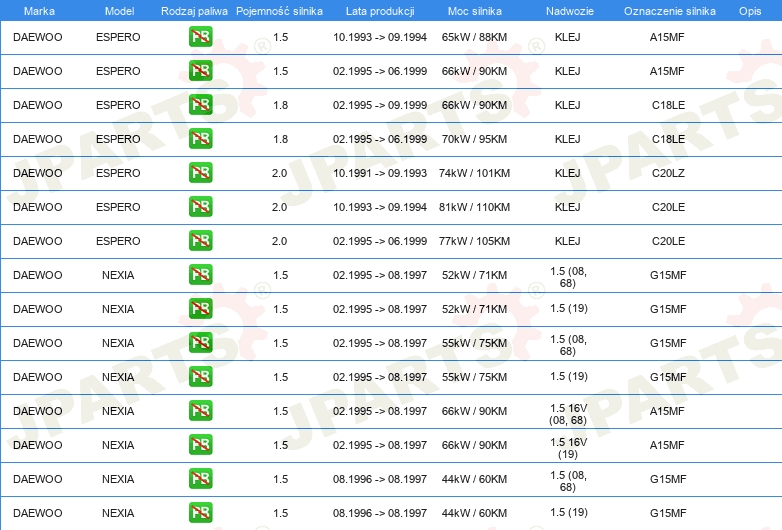Click the fuel icon in the Espero 77kW / 105KM row
The width and height of the screenshot is (782, 530).
click(200, 240)
